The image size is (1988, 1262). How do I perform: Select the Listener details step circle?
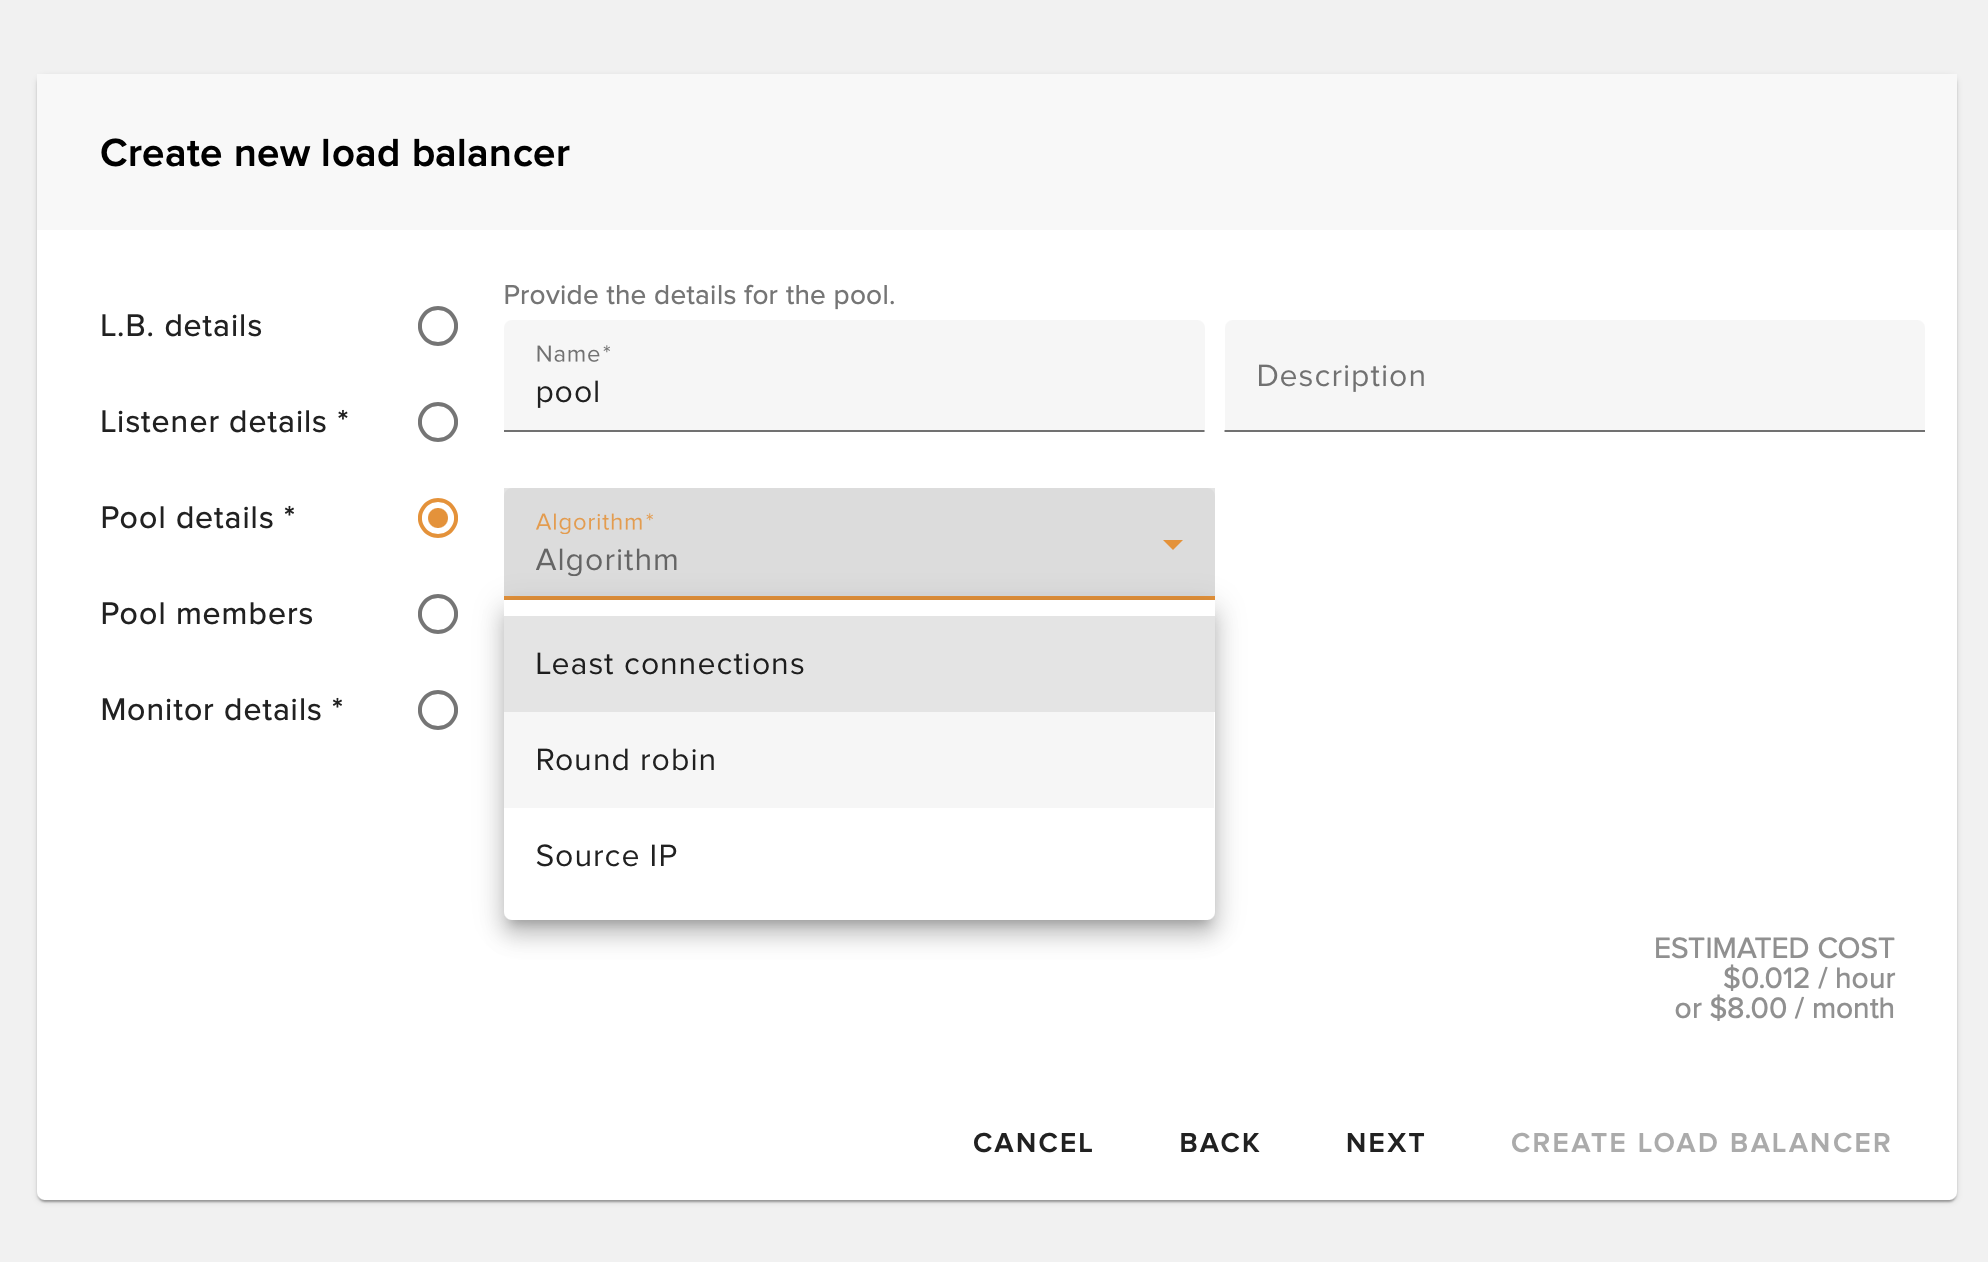pos(438,422)
